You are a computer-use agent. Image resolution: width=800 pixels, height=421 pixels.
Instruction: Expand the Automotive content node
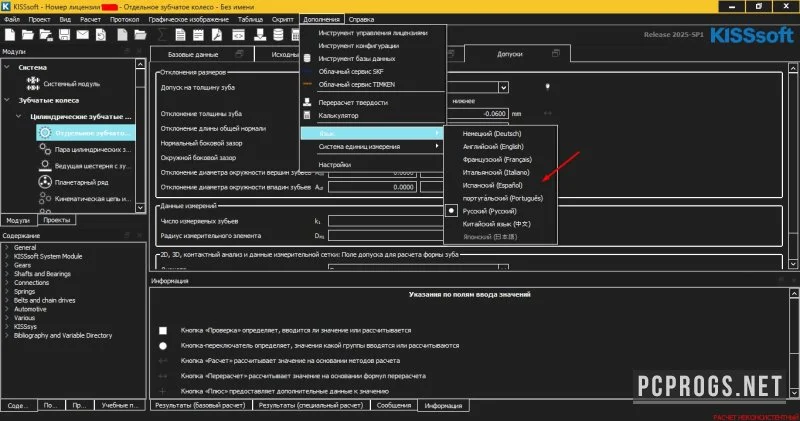[x=7, y=309]
